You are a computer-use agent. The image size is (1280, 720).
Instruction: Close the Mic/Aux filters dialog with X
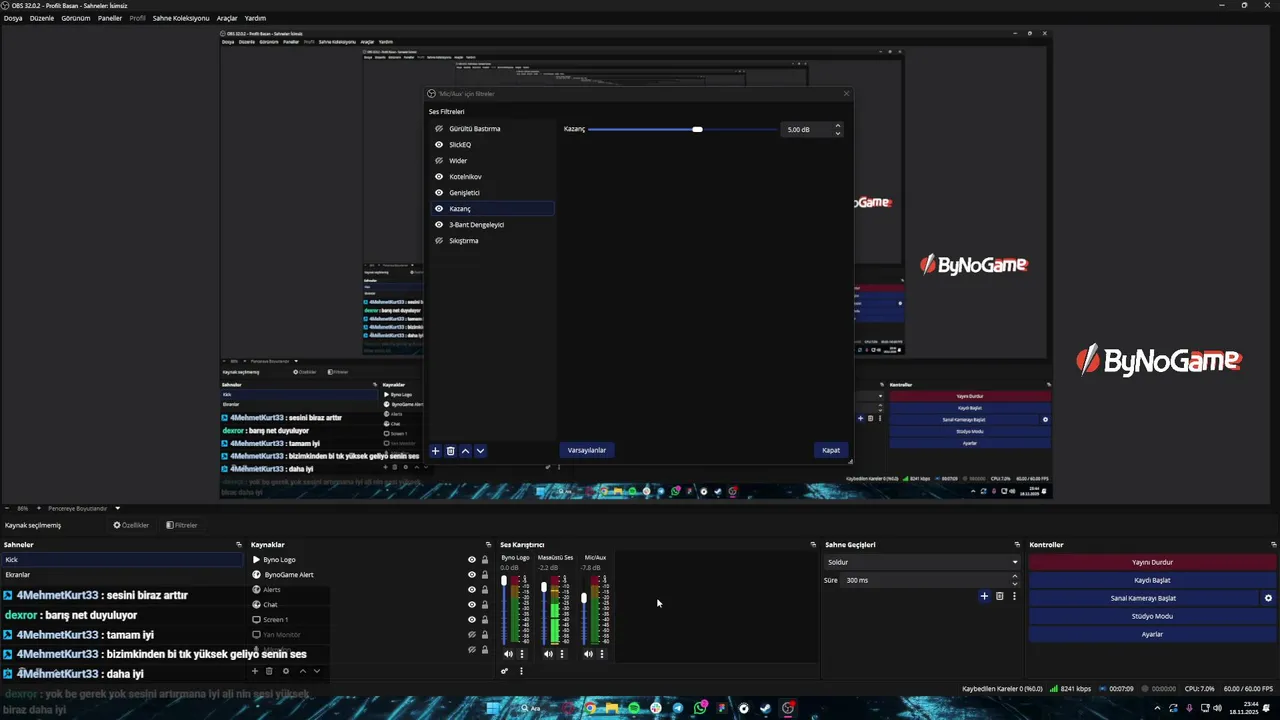pyautogui.click(x=846, y=94)
